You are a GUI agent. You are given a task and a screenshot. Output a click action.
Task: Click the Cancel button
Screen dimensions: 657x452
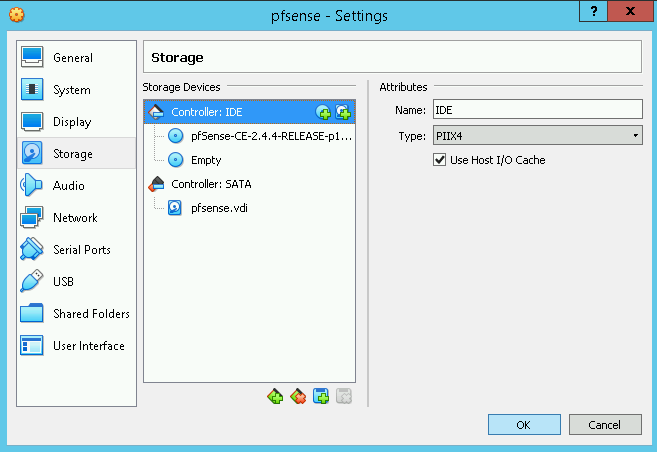click(604, 425)
